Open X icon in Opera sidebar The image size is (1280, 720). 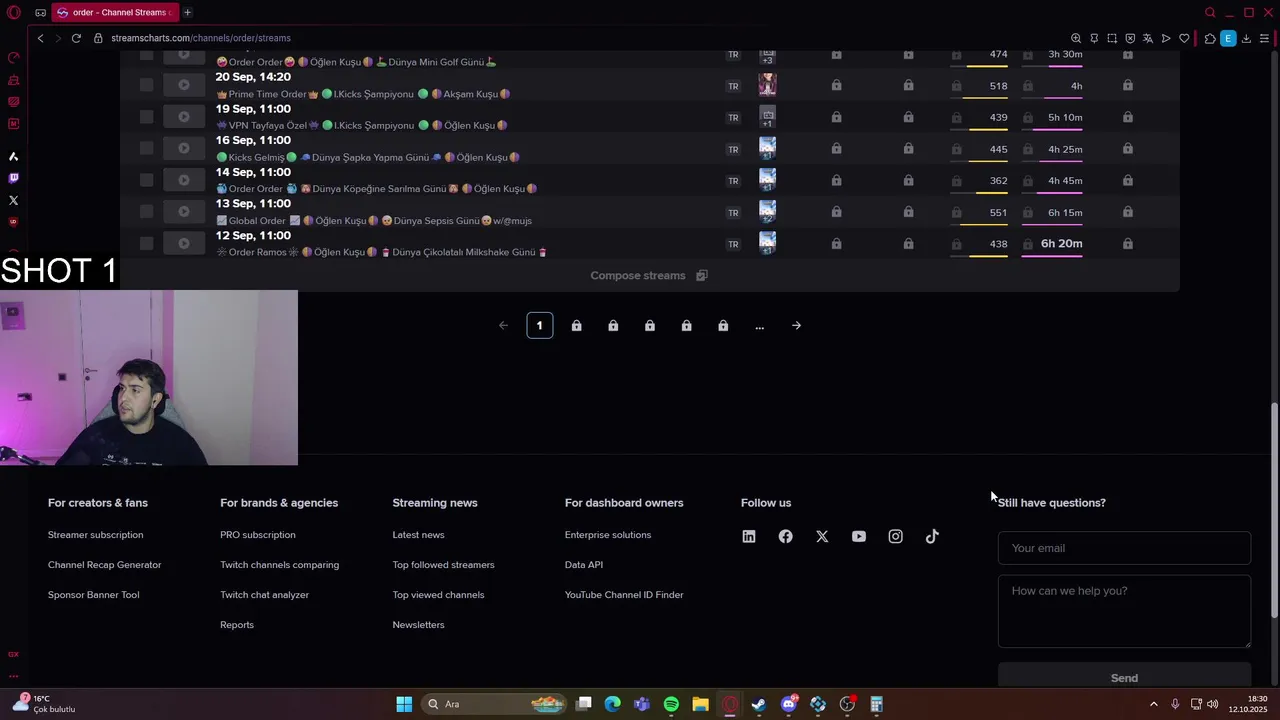click(13, 200)
